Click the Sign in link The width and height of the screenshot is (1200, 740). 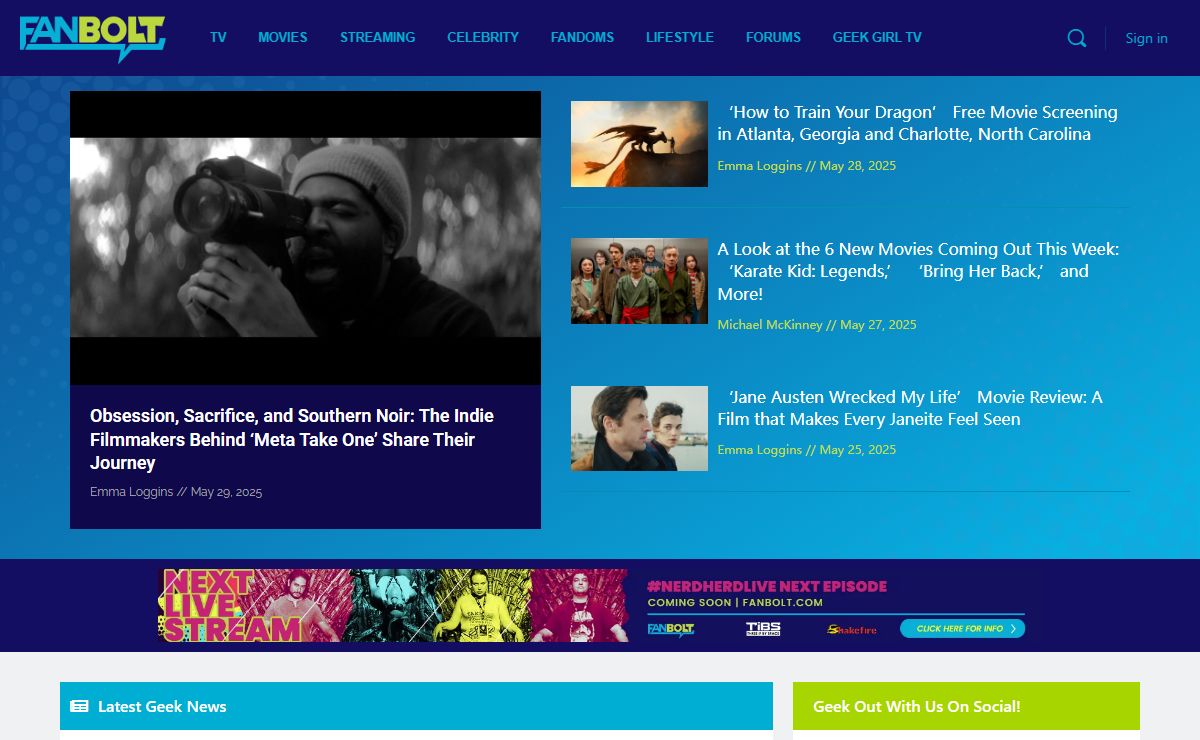[1146, 38]
